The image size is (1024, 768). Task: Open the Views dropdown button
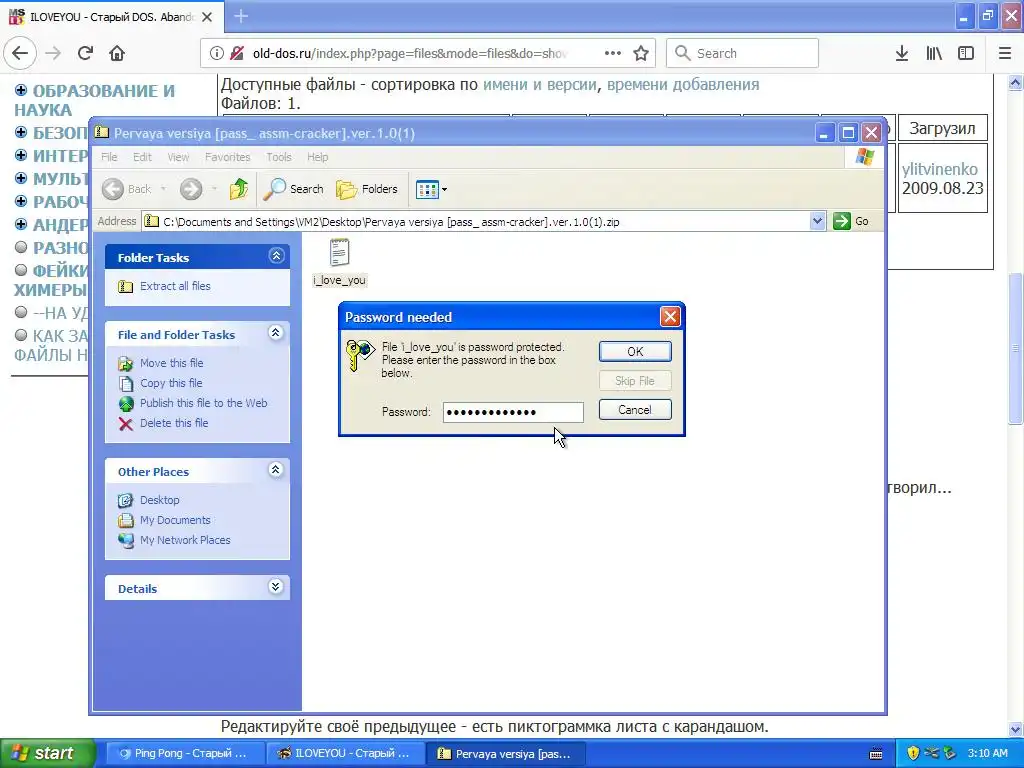point(431,189)
